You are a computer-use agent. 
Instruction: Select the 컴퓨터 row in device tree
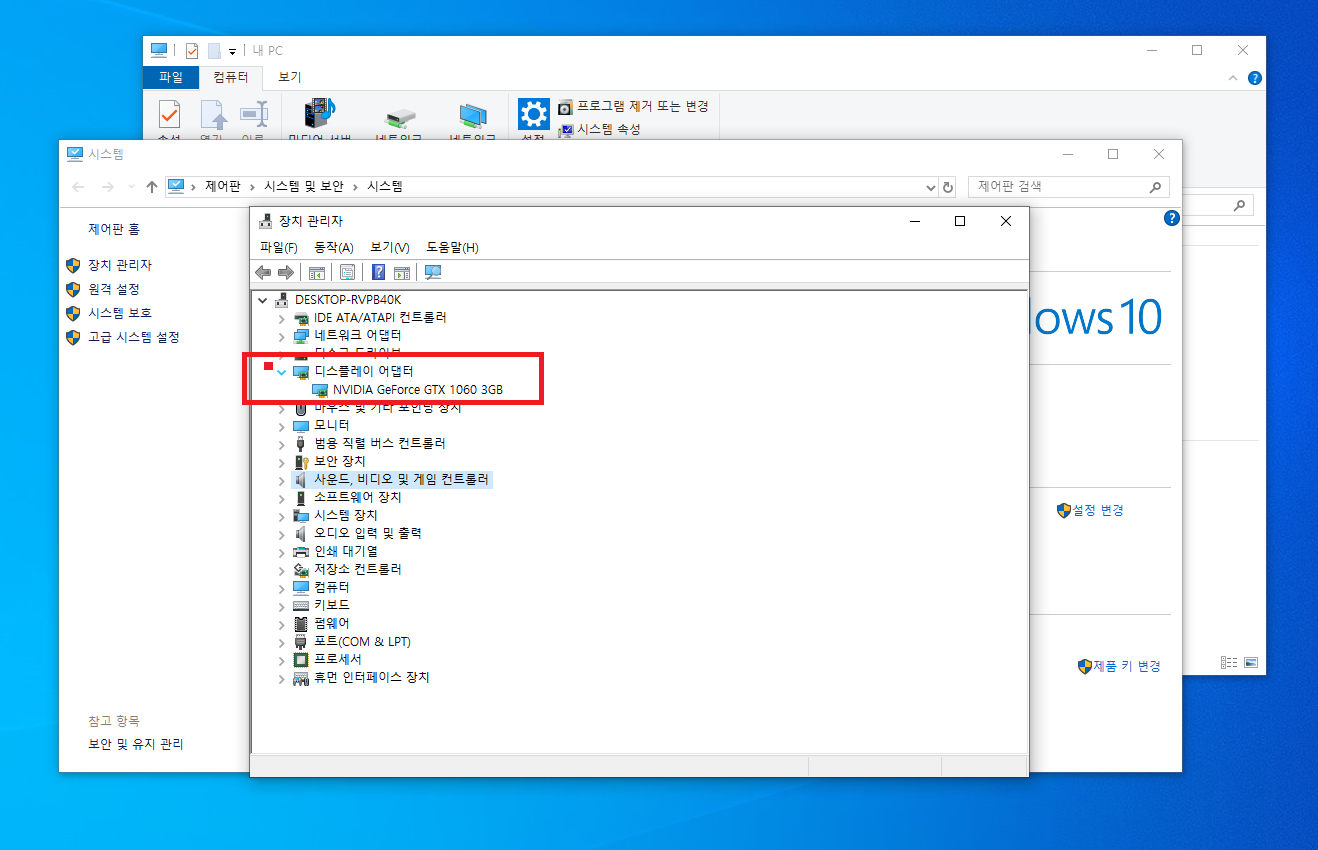click(332, 587)
